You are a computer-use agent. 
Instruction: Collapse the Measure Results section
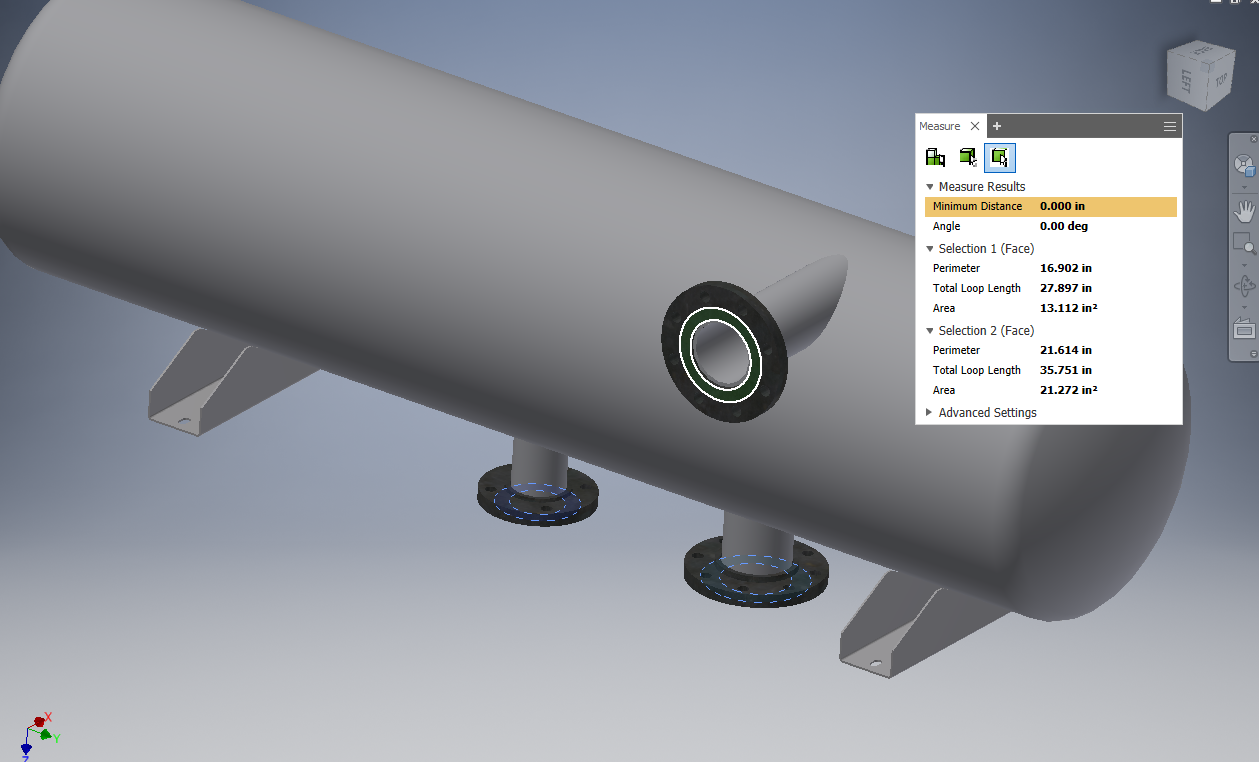pos(930,186)
